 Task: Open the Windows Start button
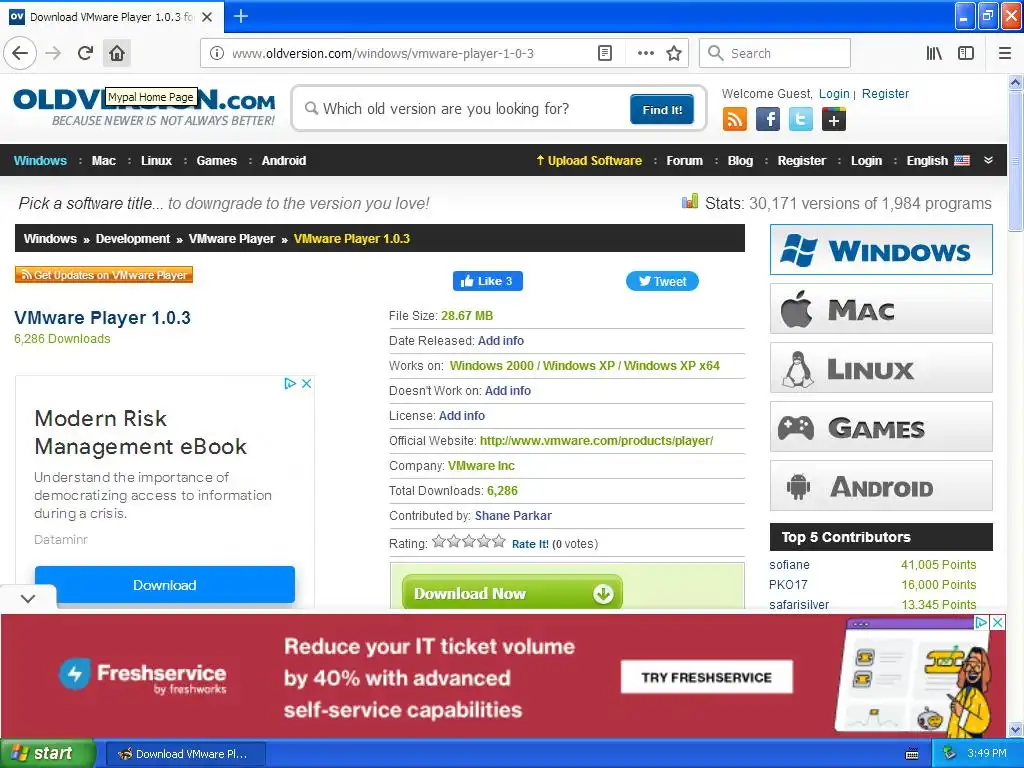(x=46, y=754)
